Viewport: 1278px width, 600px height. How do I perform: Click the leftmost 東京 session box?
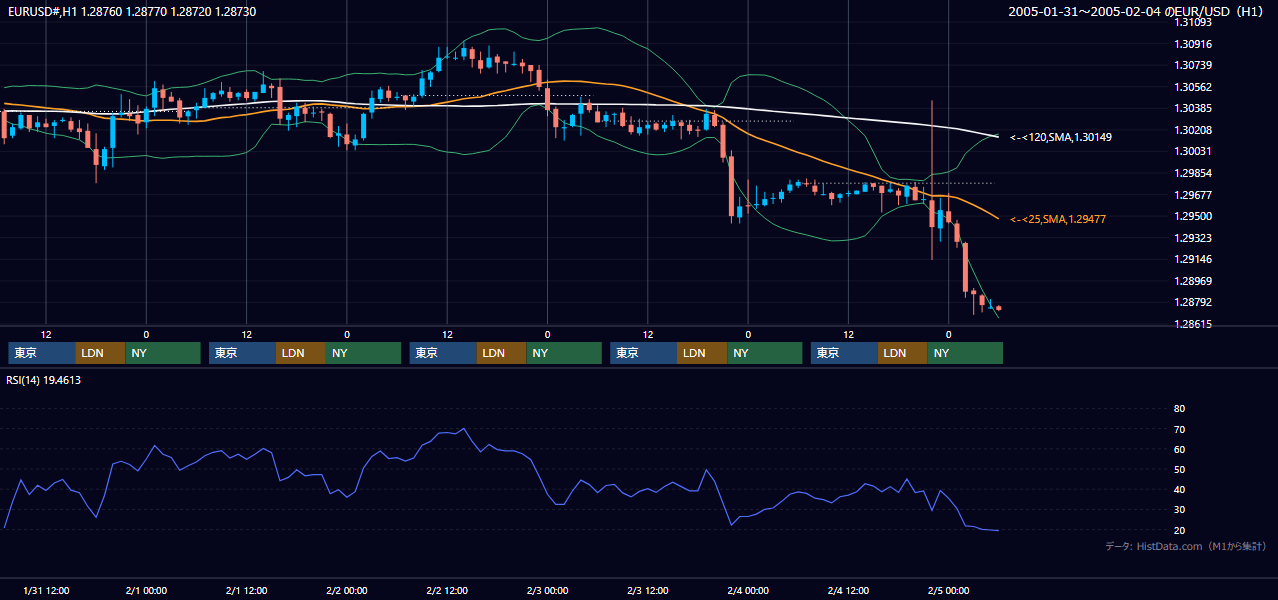coord(42,353)
